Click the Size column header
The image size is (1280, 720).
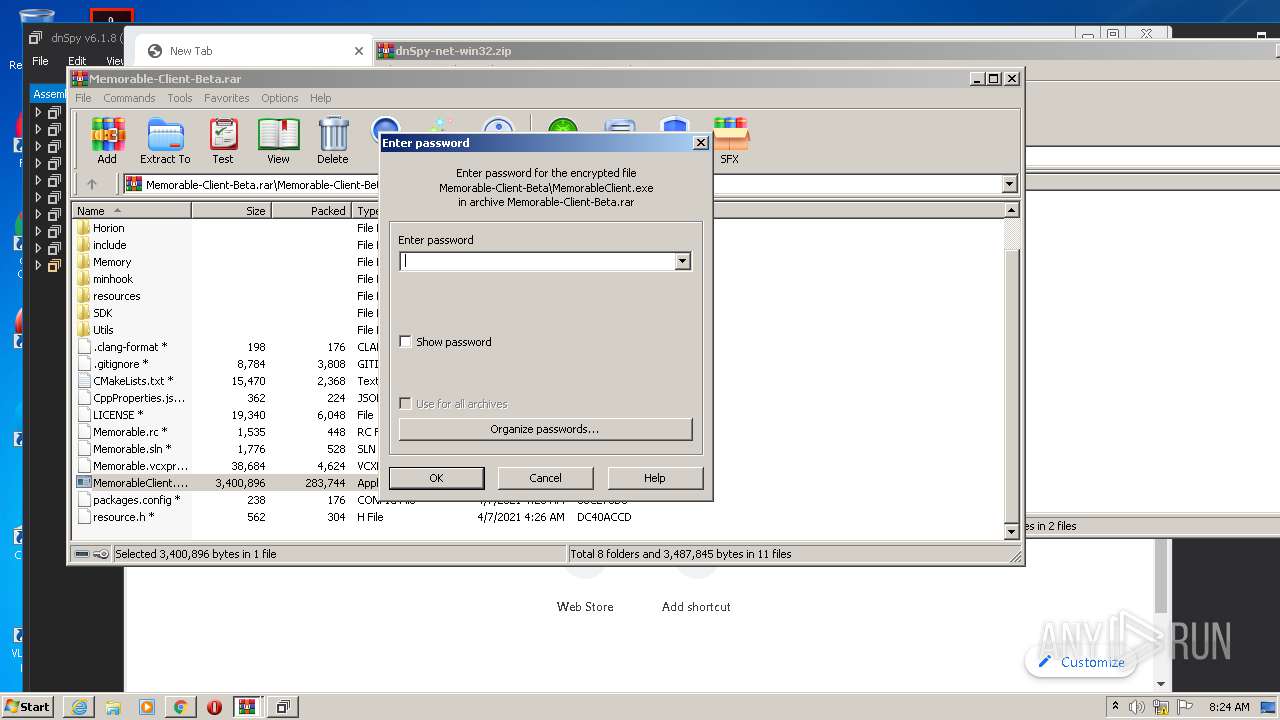pyautogui.click(x=232, y=211)
